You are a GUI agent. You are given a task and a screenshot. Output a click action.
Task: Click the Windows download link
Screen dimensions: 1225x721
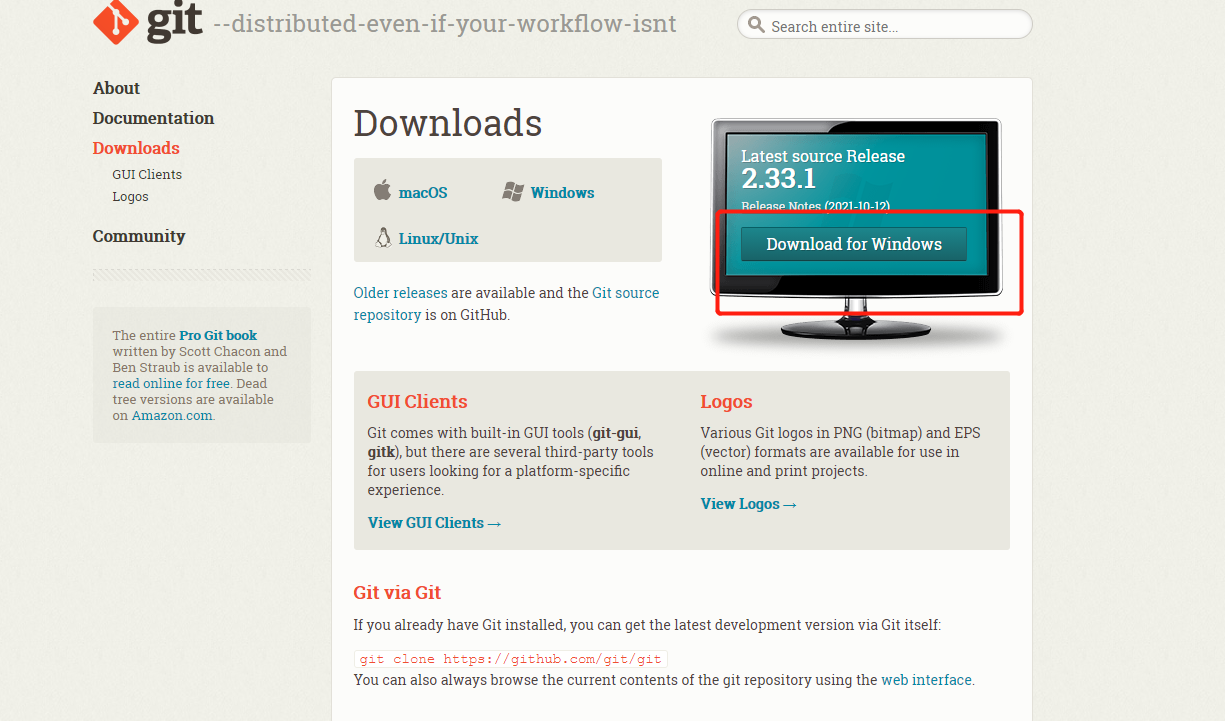[562, 192]
